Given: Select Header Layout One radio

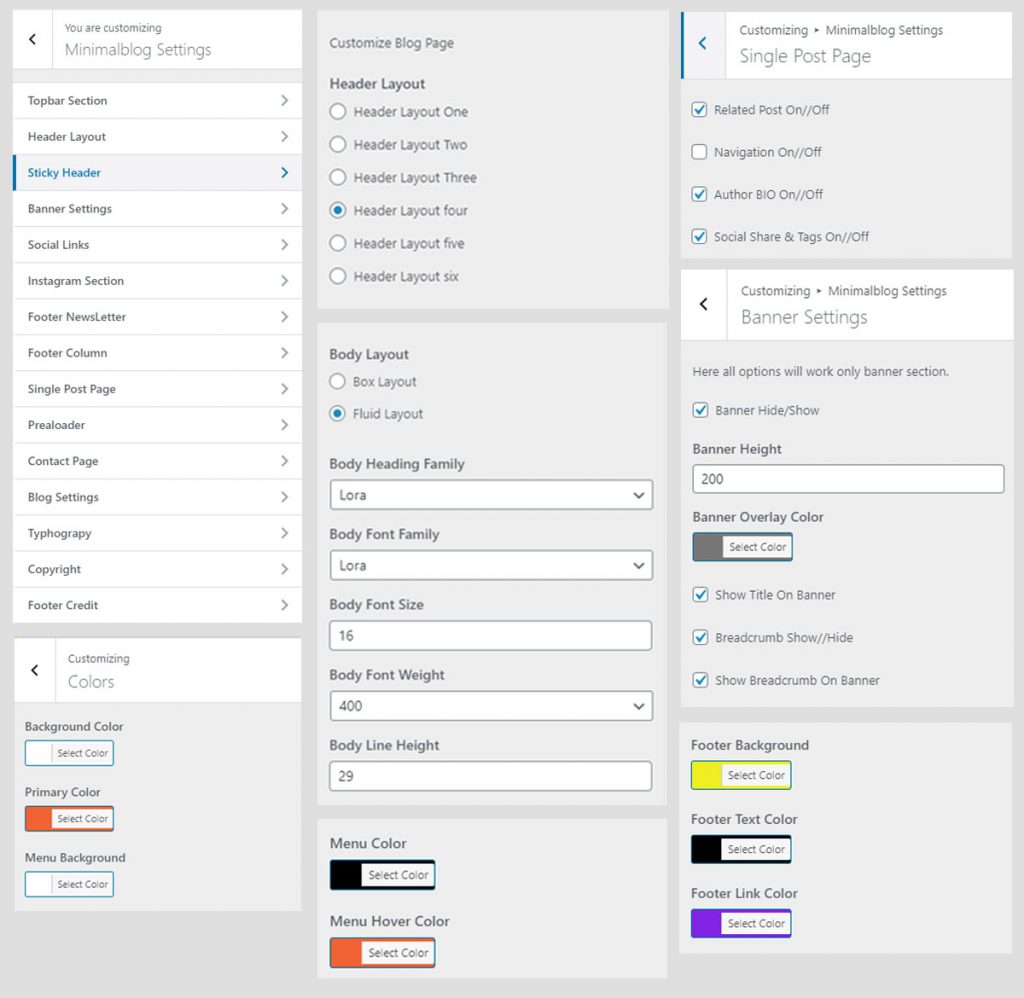Looking at the screenshot, I should [x=338, y=112].
